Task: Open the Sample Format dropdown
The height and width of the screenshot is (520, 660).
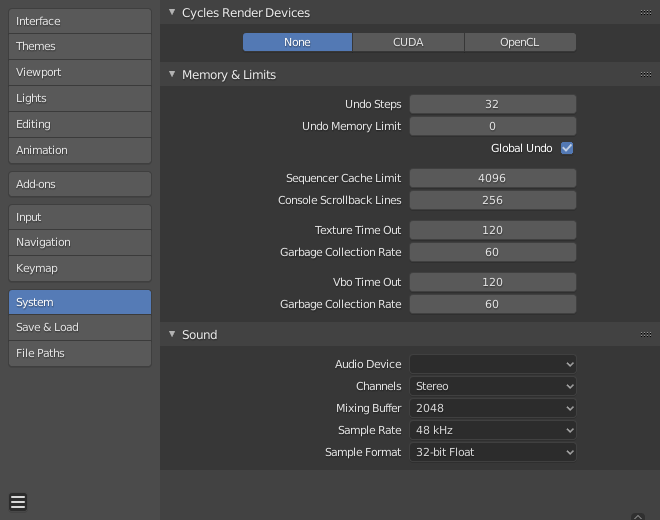Action: click(x=493, y=452)
